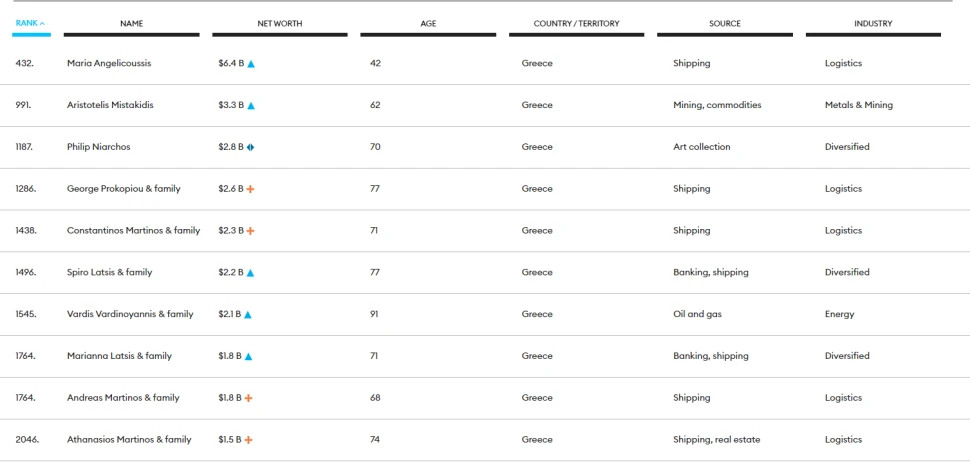Select the Name column header
This screenshot has height=476, width=970.
coord(131,24)
